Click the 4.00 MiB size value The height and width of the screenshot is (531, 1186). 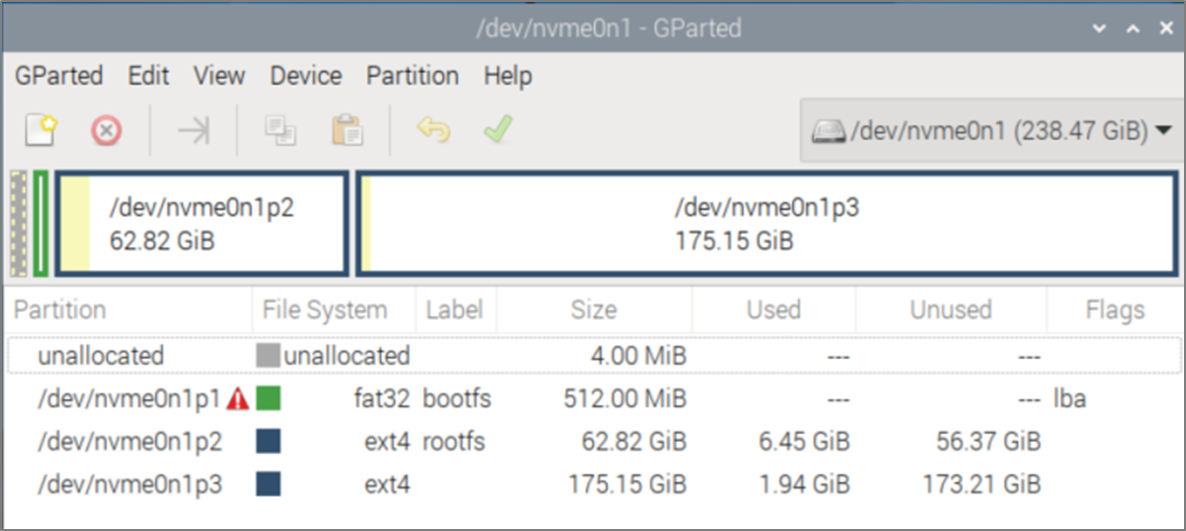(638, 356)
